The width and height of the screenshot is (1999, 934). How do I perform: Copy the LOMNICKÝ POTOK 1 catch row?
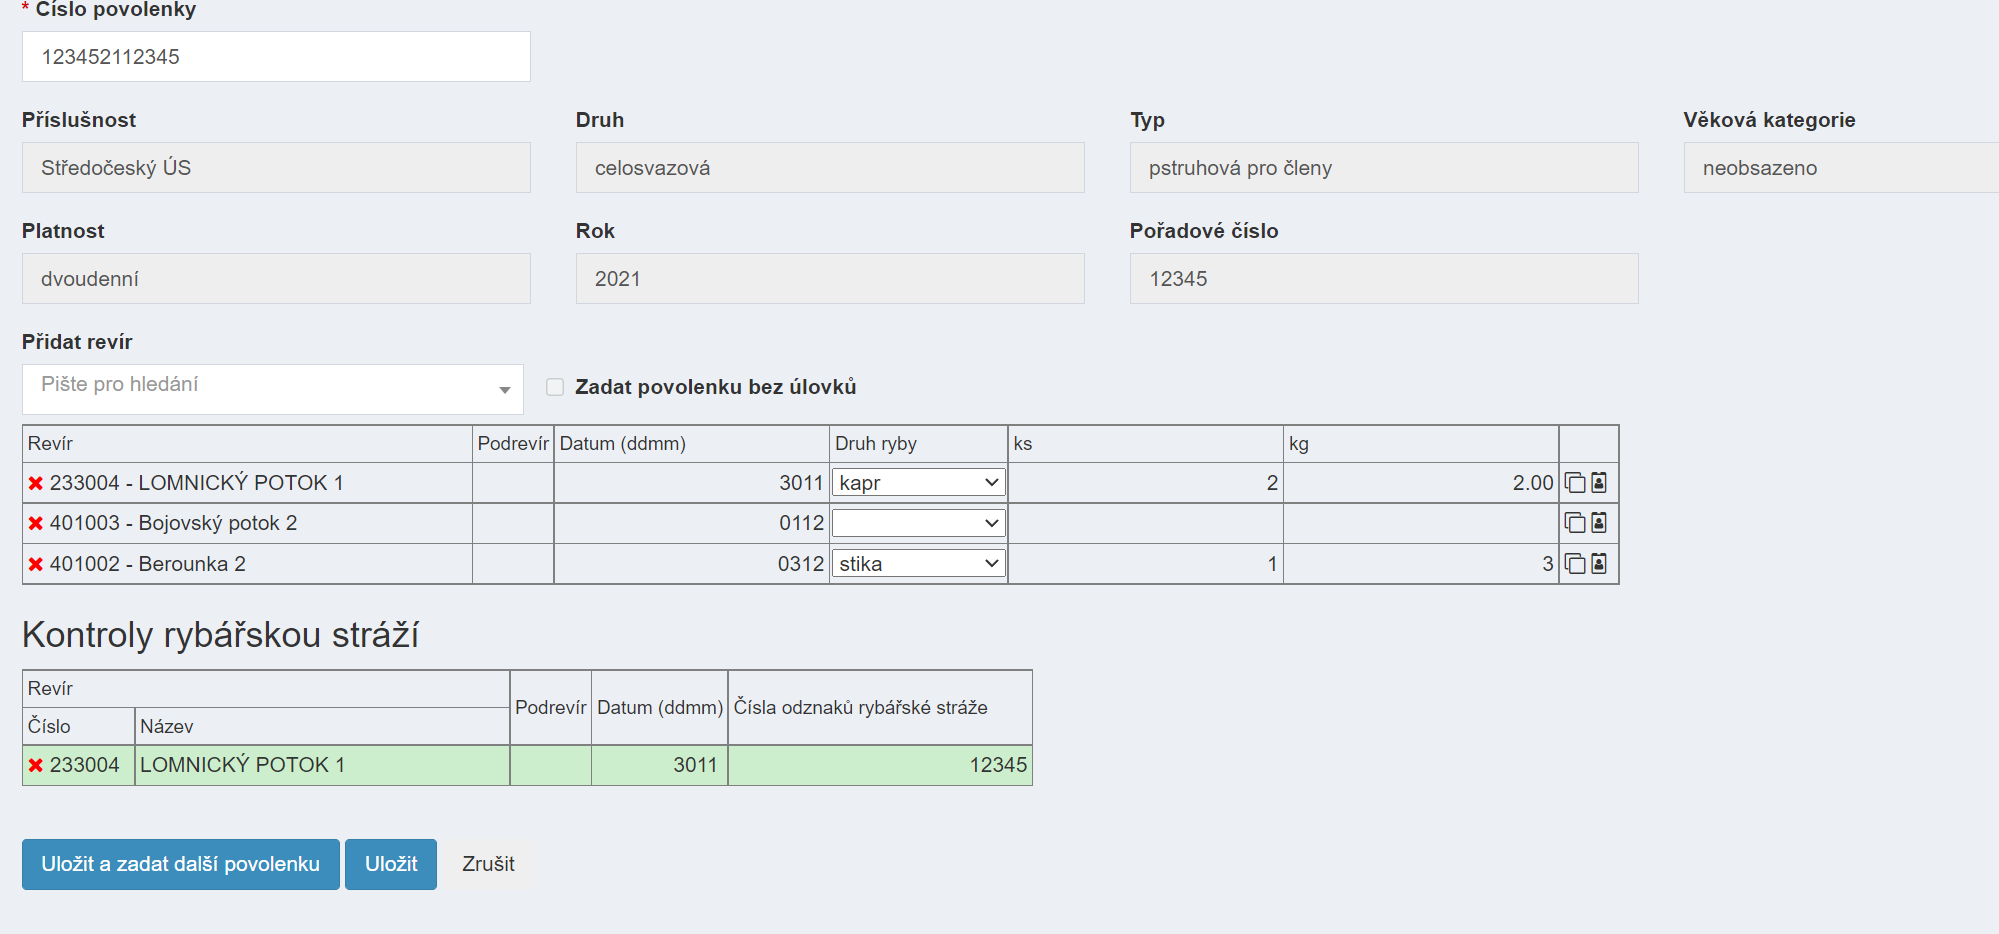tap(1575, 483)
